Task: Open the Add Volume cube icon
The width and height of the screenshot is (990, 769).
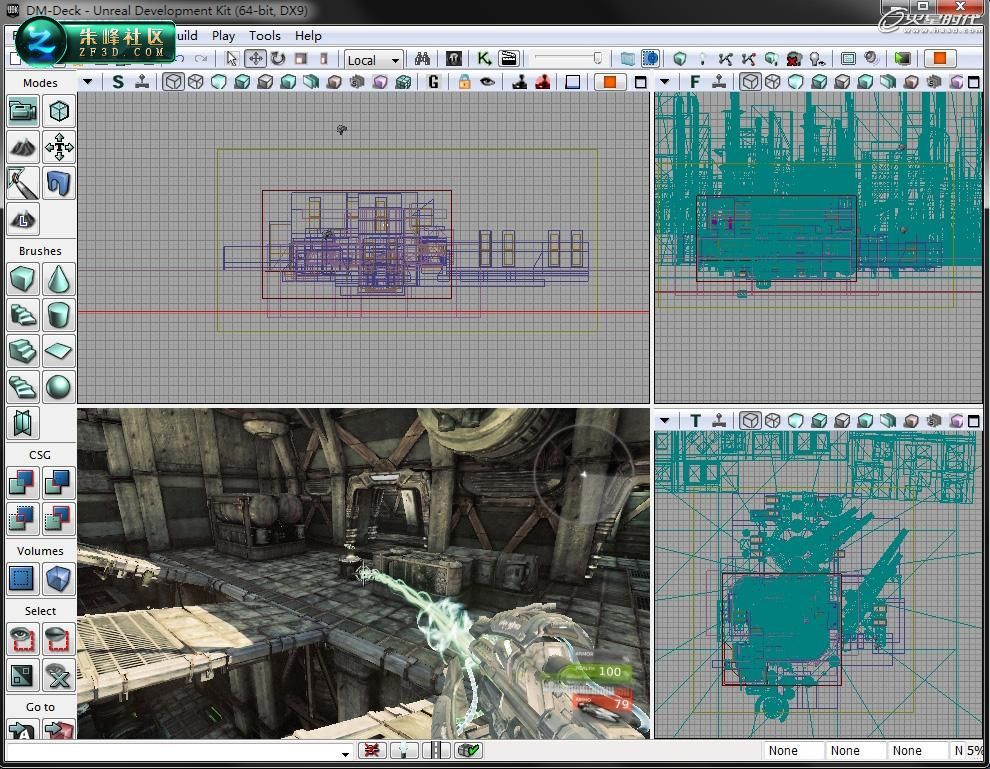Action: [59, 579]
